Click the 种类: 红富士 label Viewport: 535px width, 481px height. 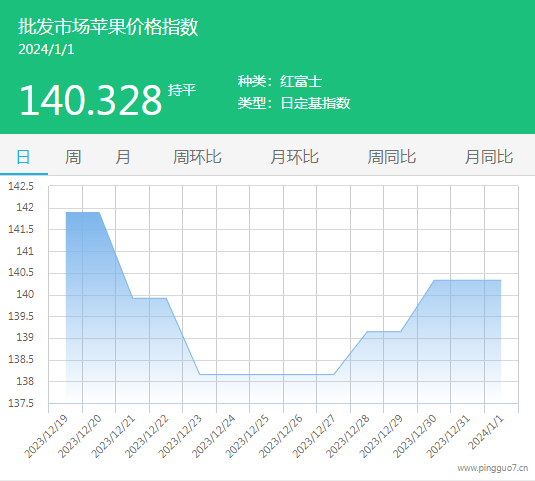click(x=280, y=81)
